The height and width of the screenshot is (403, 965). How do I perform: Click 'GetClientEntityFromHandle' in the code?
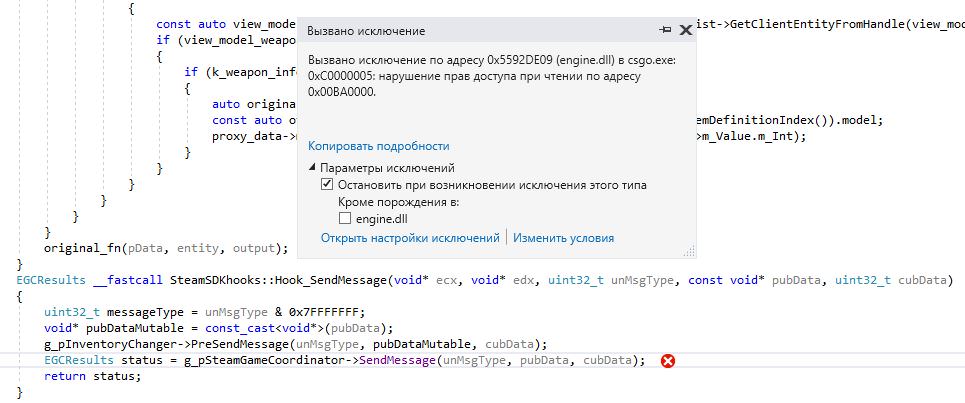811,23
